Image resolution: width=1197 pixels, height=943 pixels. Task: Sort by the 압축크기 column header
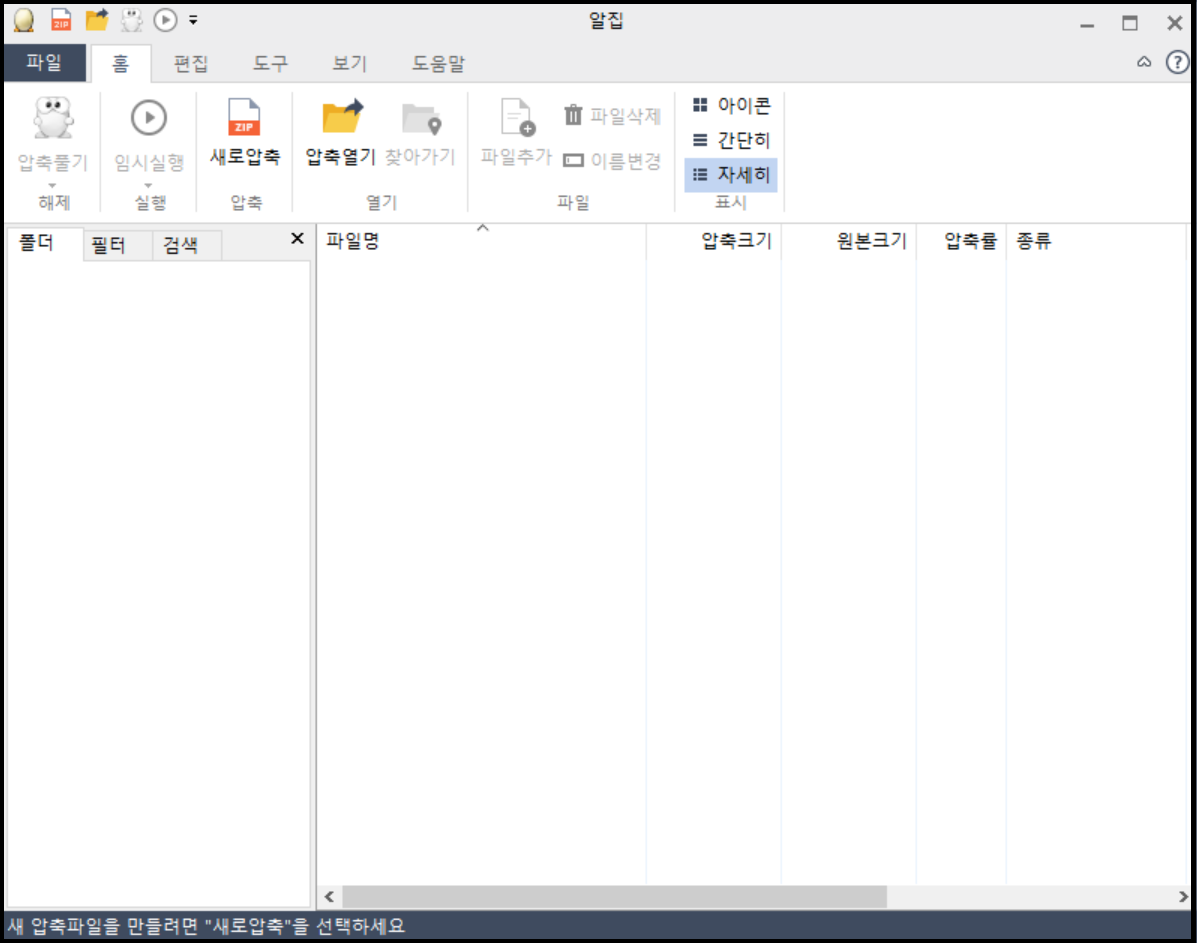tap(714, 241)
